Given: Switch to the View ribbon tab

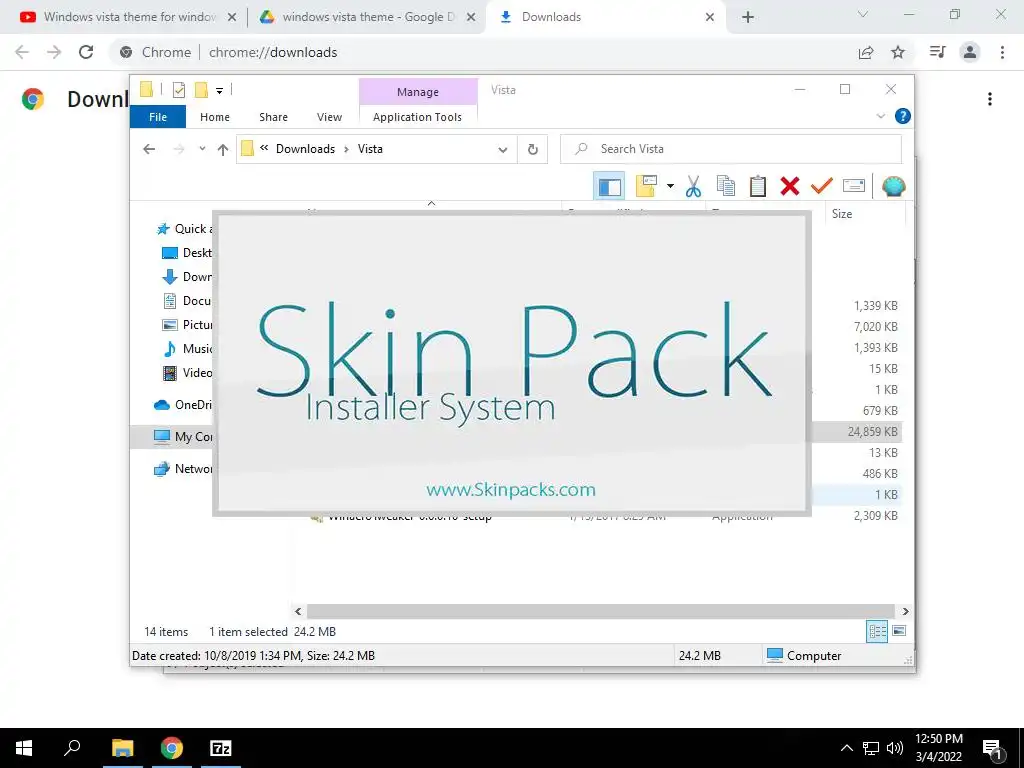Looking at the screenshot, I should point(329,117).
